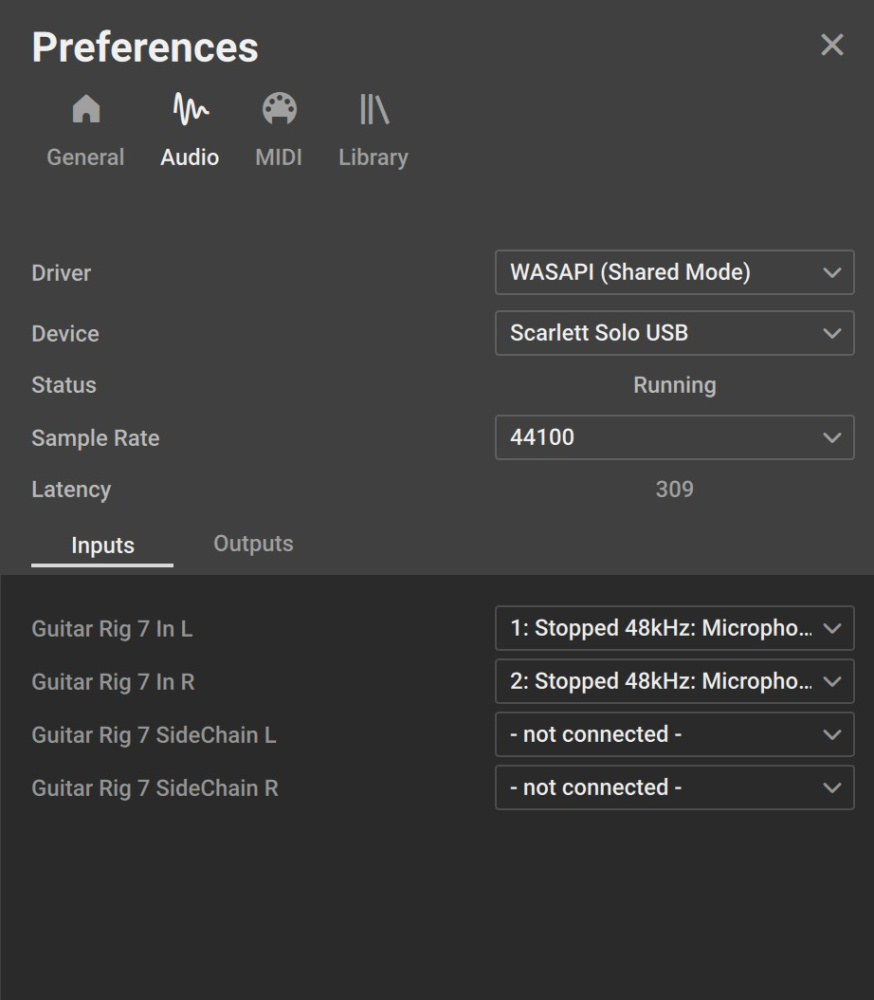This screenshot has height=1000, width=874.
Task: Click the latency value 309
Action: pos(674,489)
